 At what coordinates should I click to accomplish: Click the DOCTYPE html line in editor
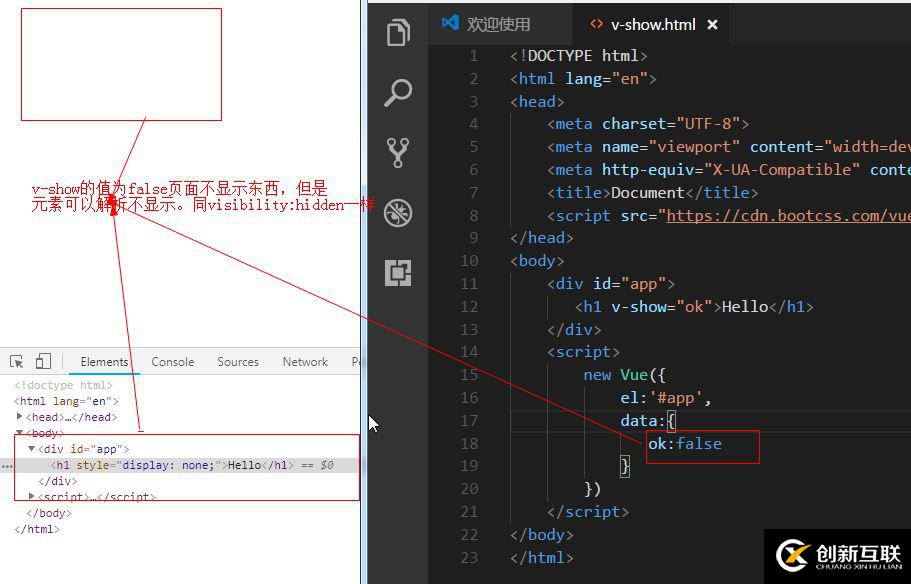click(579, 56)
